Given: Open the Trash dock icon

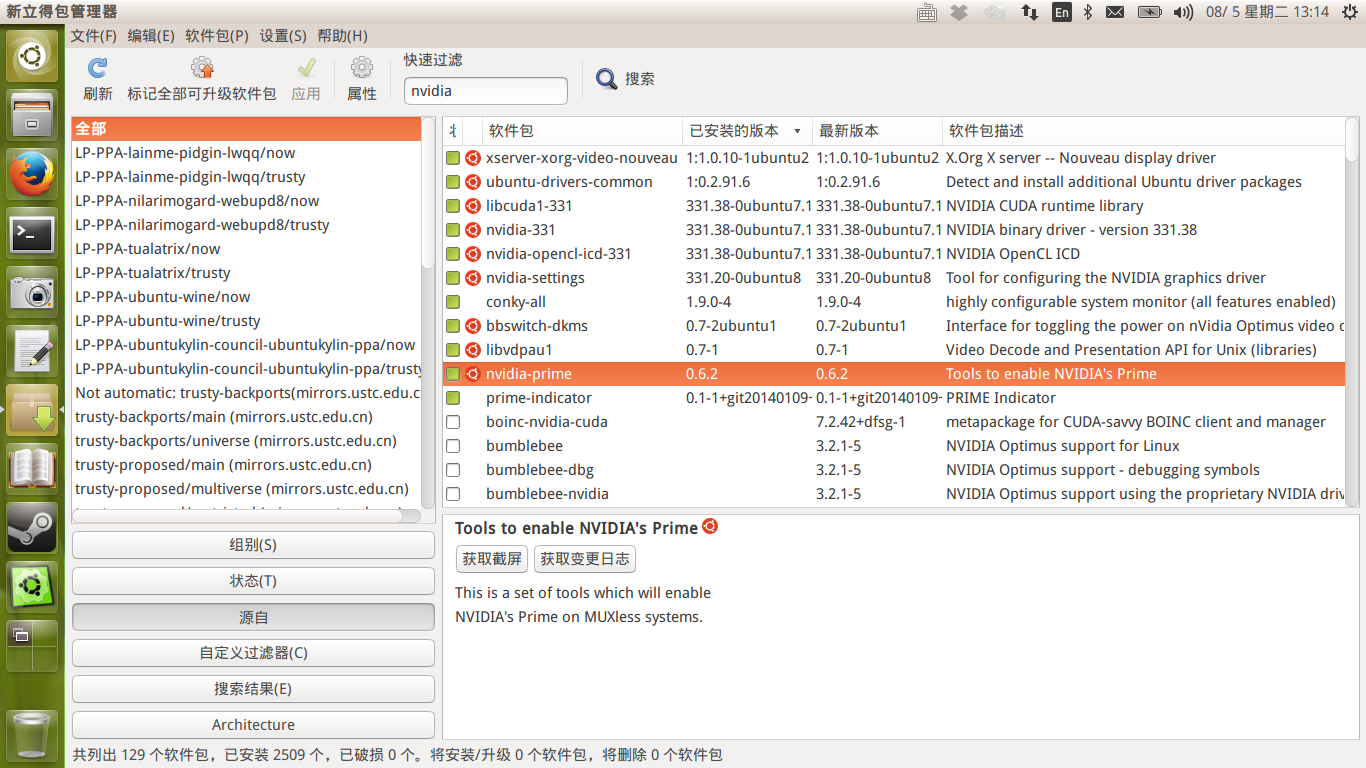Looking at the screenshot, I should click(33, 735).
